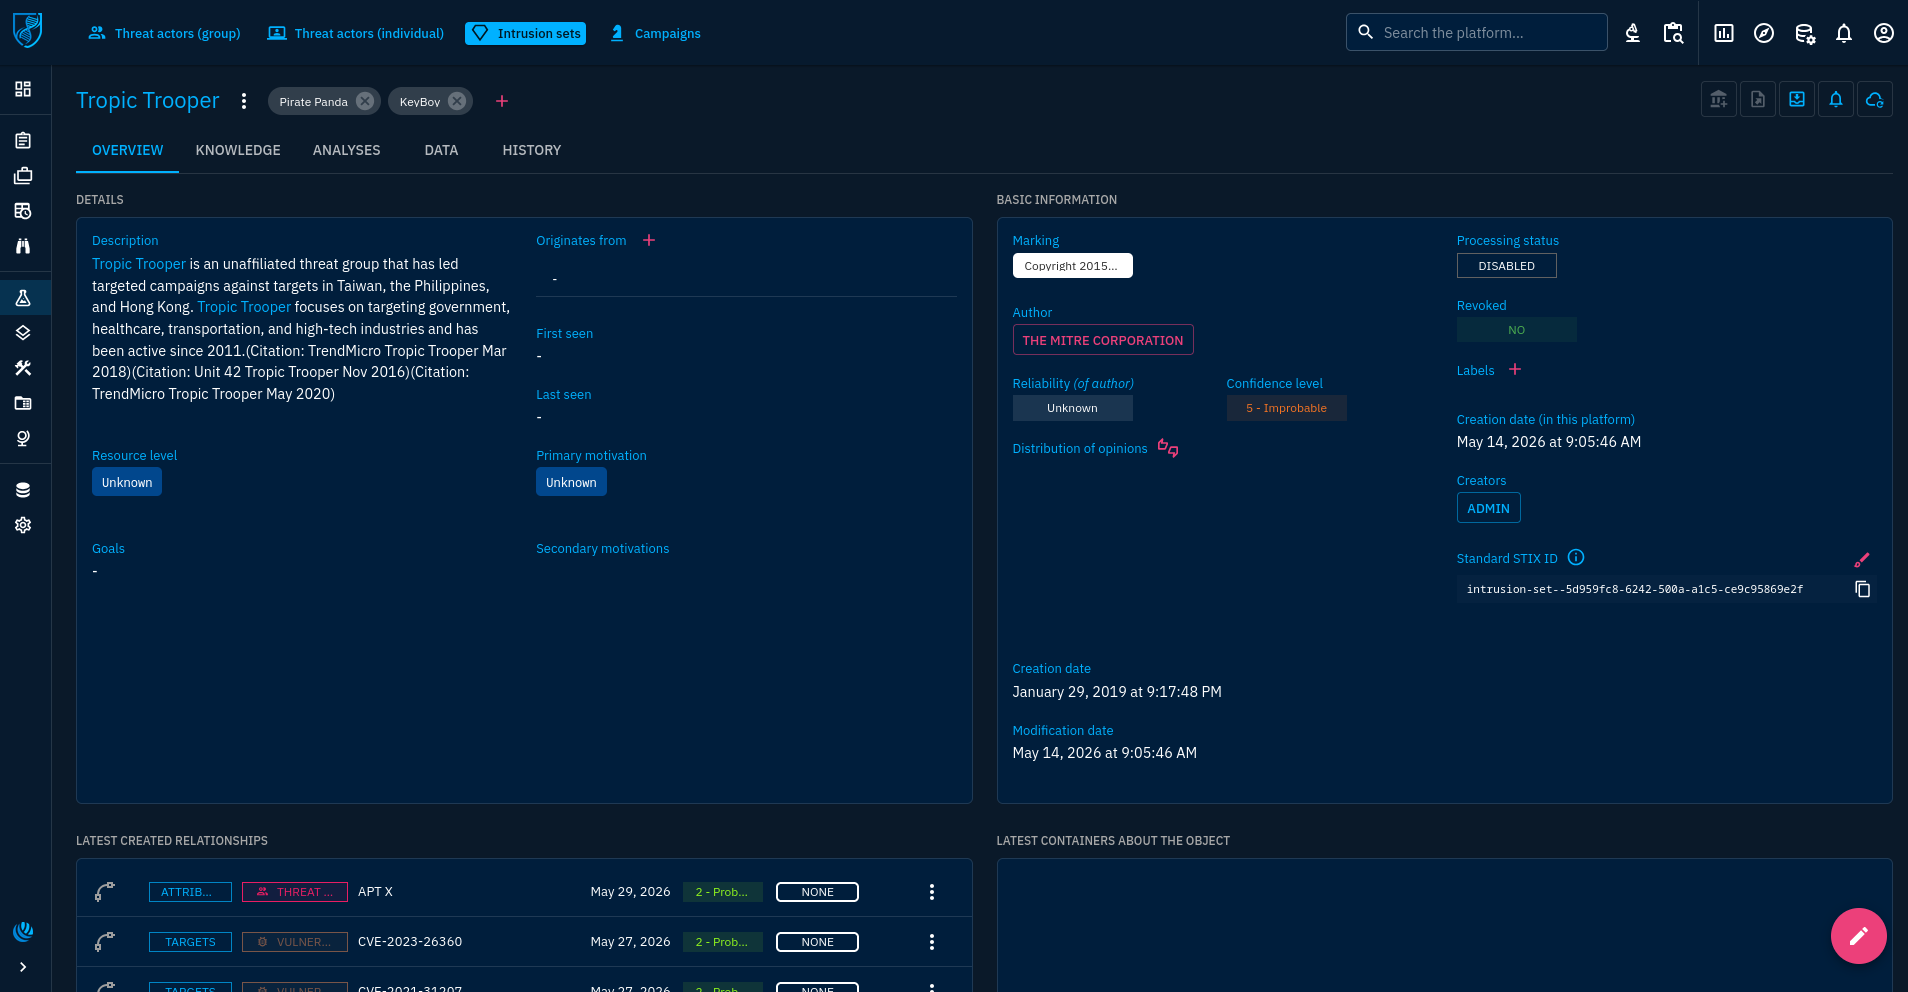The width and height of the screenshot is (1908, 992).
Task: Open the Distribution of opinions thumbs icon
Action: (x=1168, y=448)
